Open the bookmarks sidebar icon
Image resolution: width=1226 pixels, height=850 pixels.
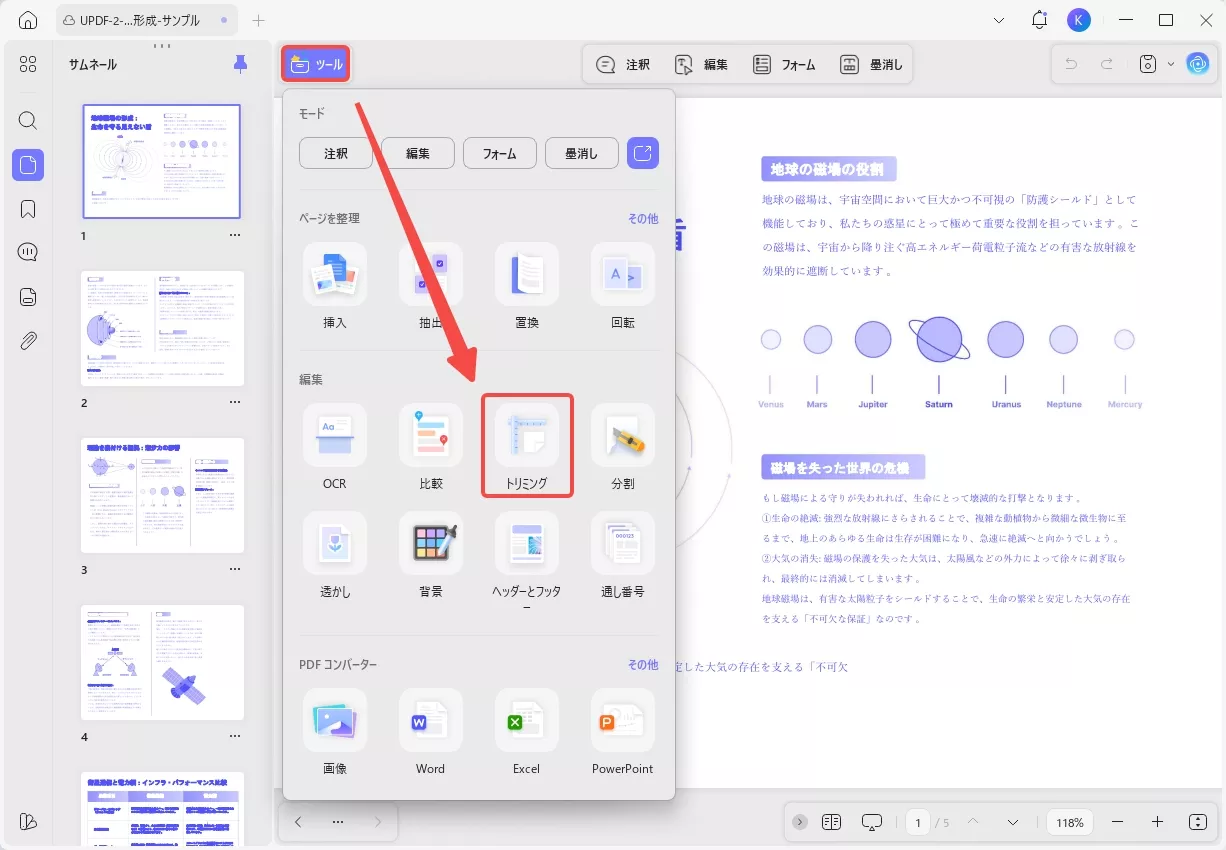[28, 209]
